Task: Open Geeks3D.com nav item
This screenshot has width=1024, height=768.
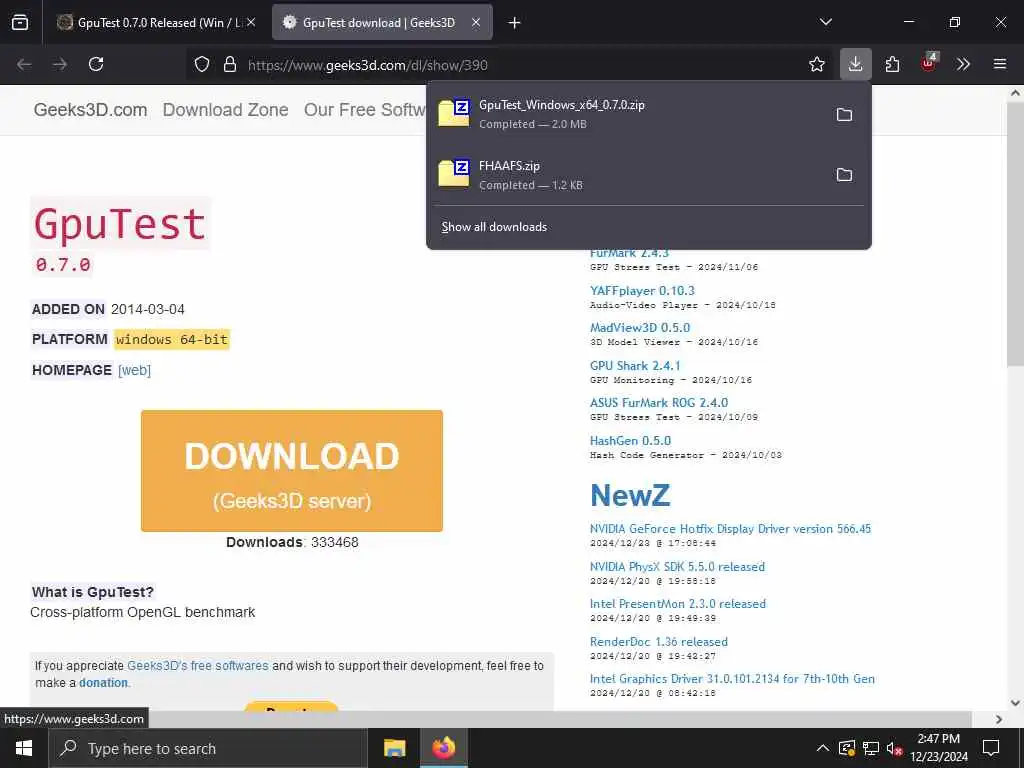Action: pos(91,110)
